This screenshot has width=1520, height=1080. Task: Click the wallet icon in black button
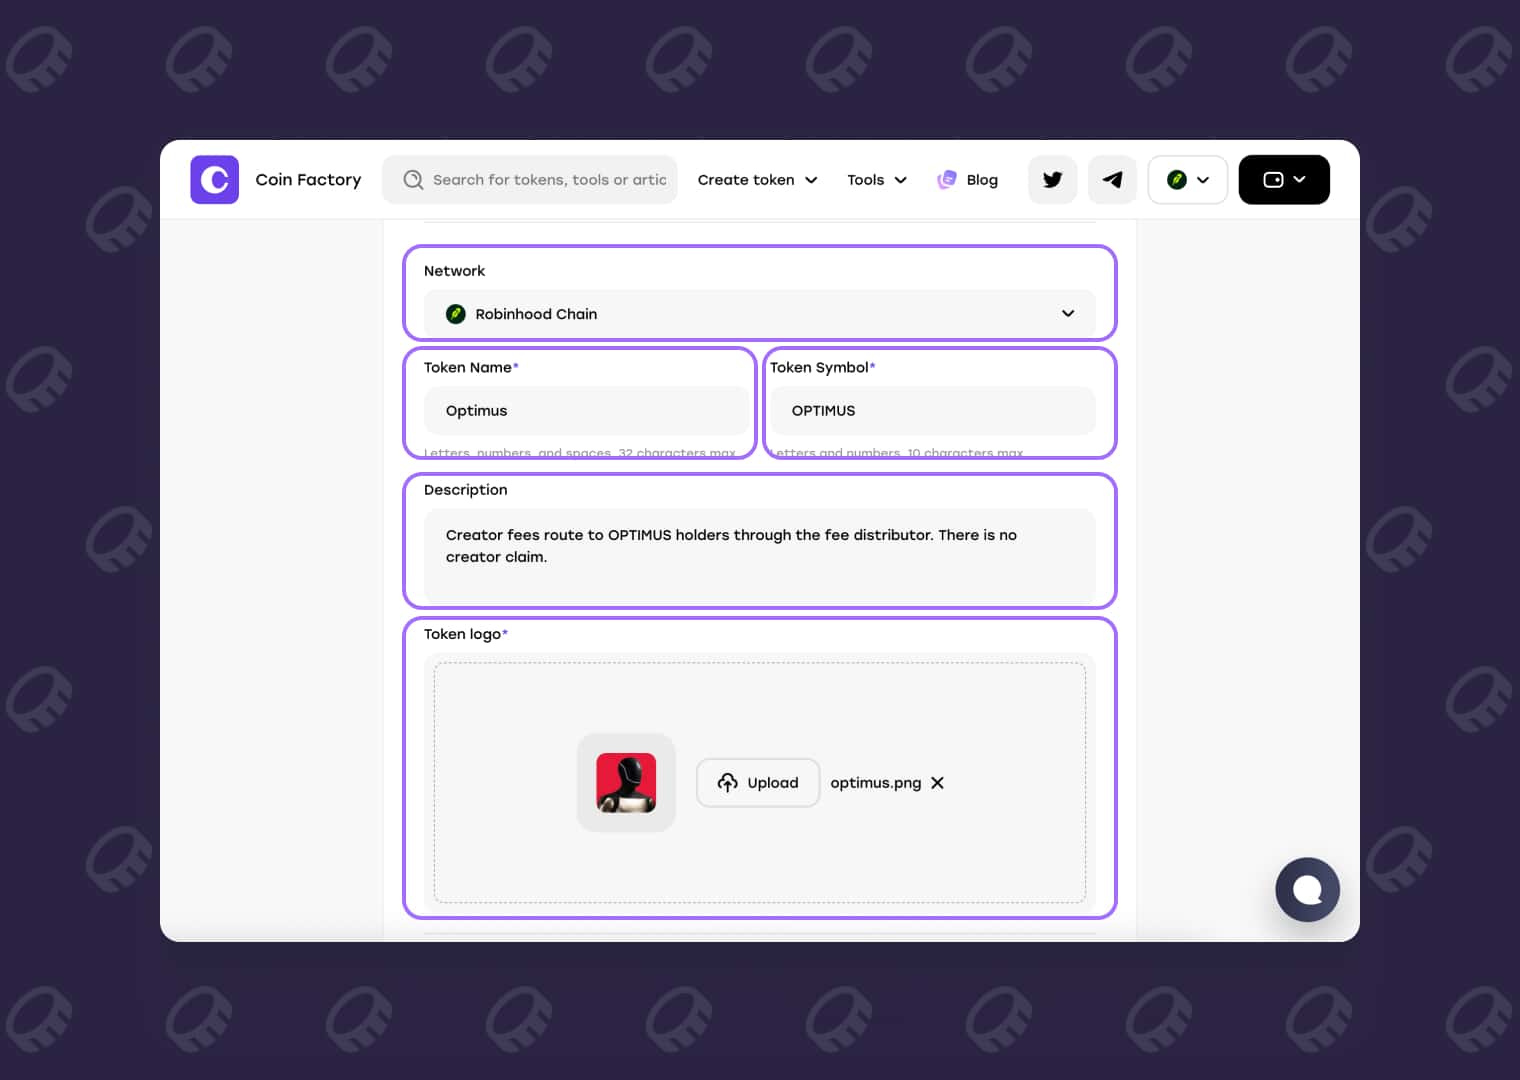(x=1273, y=180)
